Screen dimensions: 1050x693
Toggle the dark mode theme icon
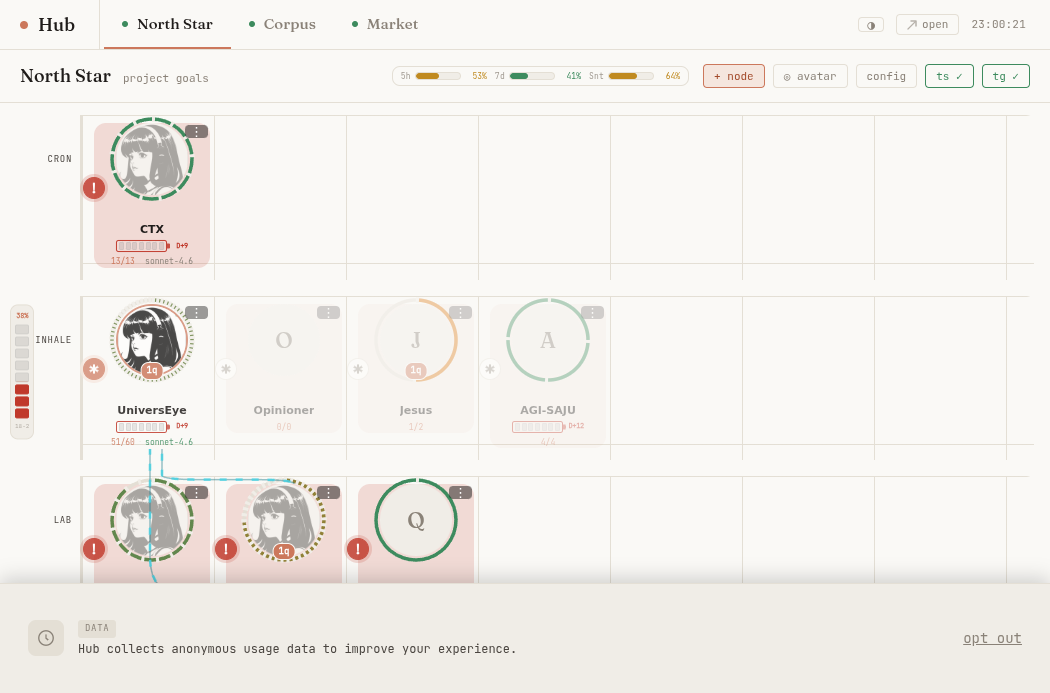[871, 25]
